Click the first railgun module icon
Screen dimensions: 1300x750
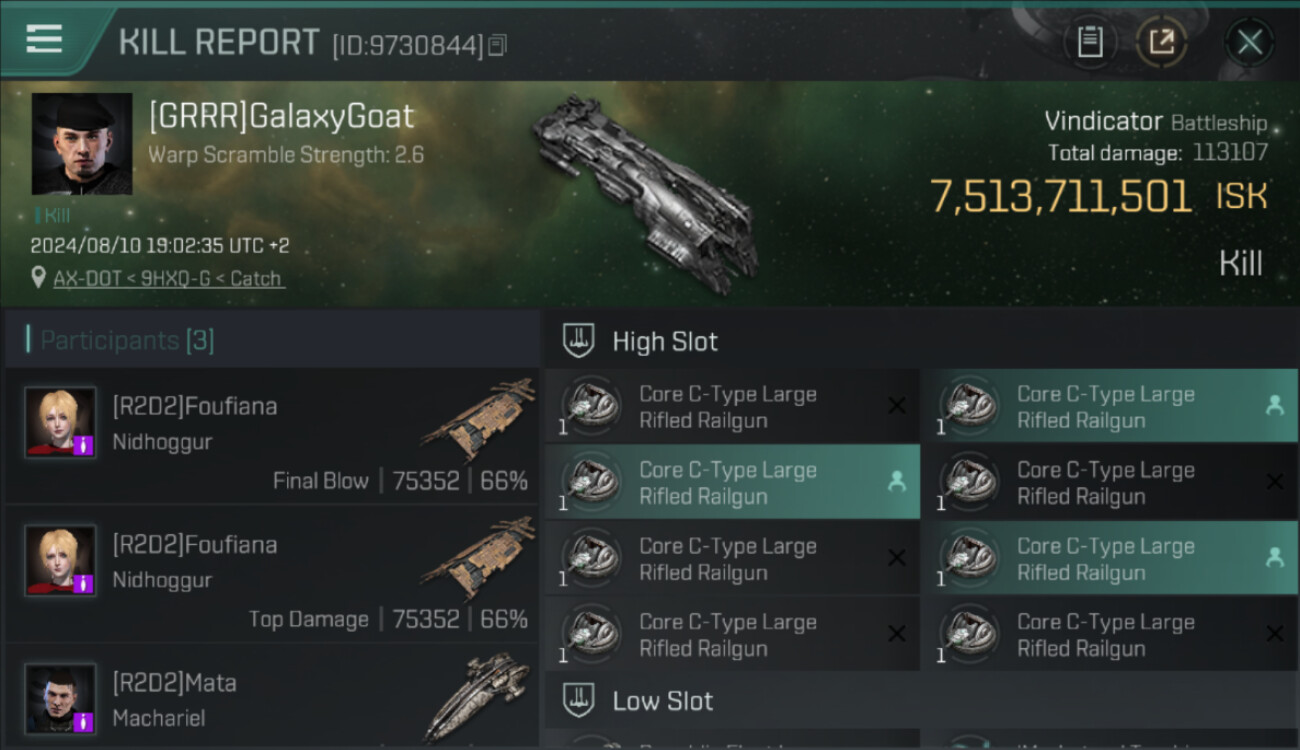coord(590,406)
